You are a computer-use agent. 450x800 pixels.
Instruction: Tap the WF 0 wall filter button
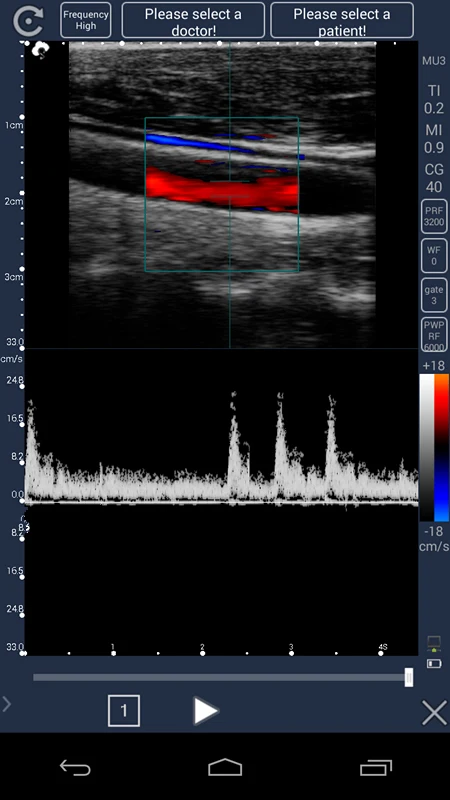pyautogui.click(x=434, y=256)
